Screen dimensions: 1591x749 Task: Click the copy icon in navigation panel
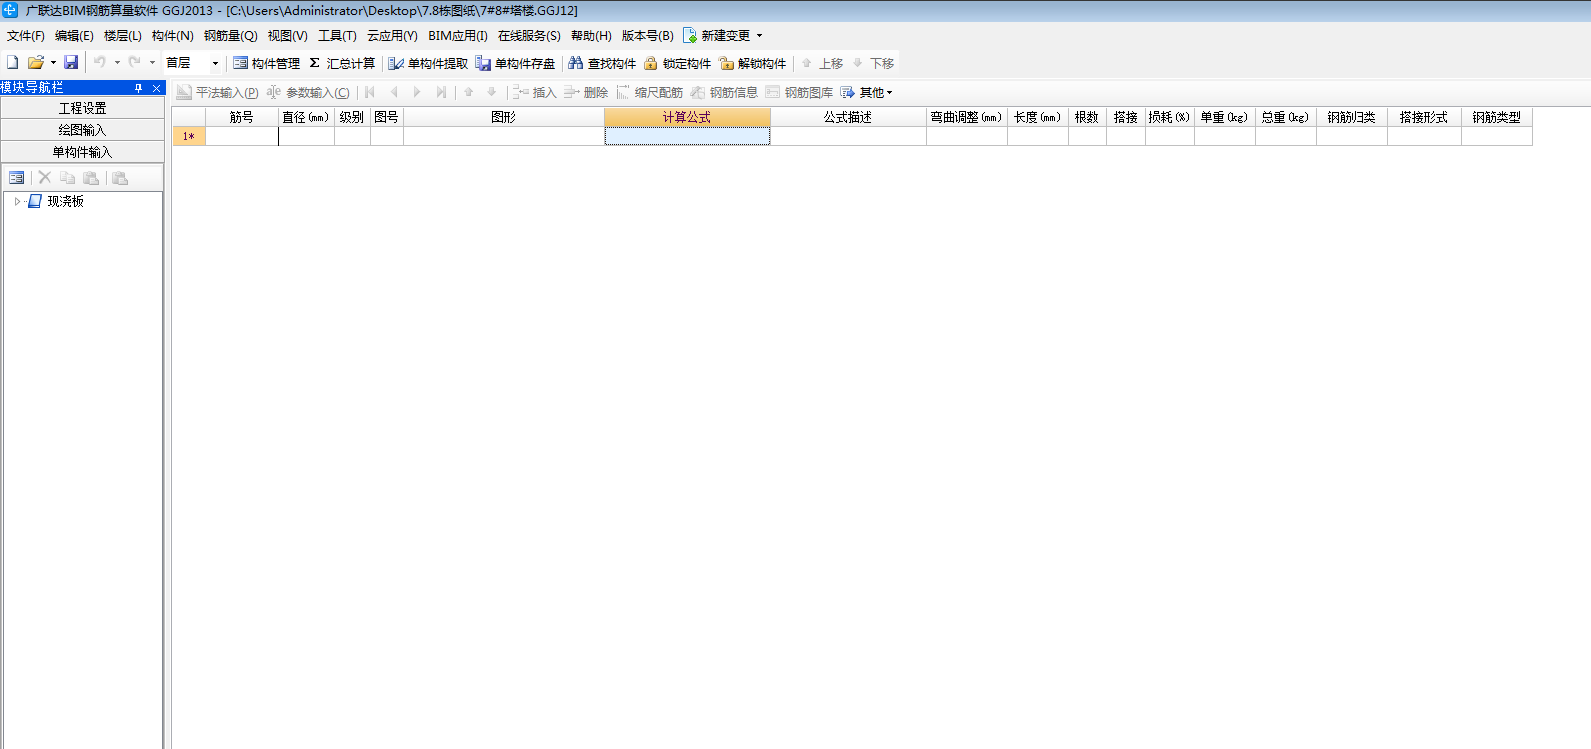[68, 178]
